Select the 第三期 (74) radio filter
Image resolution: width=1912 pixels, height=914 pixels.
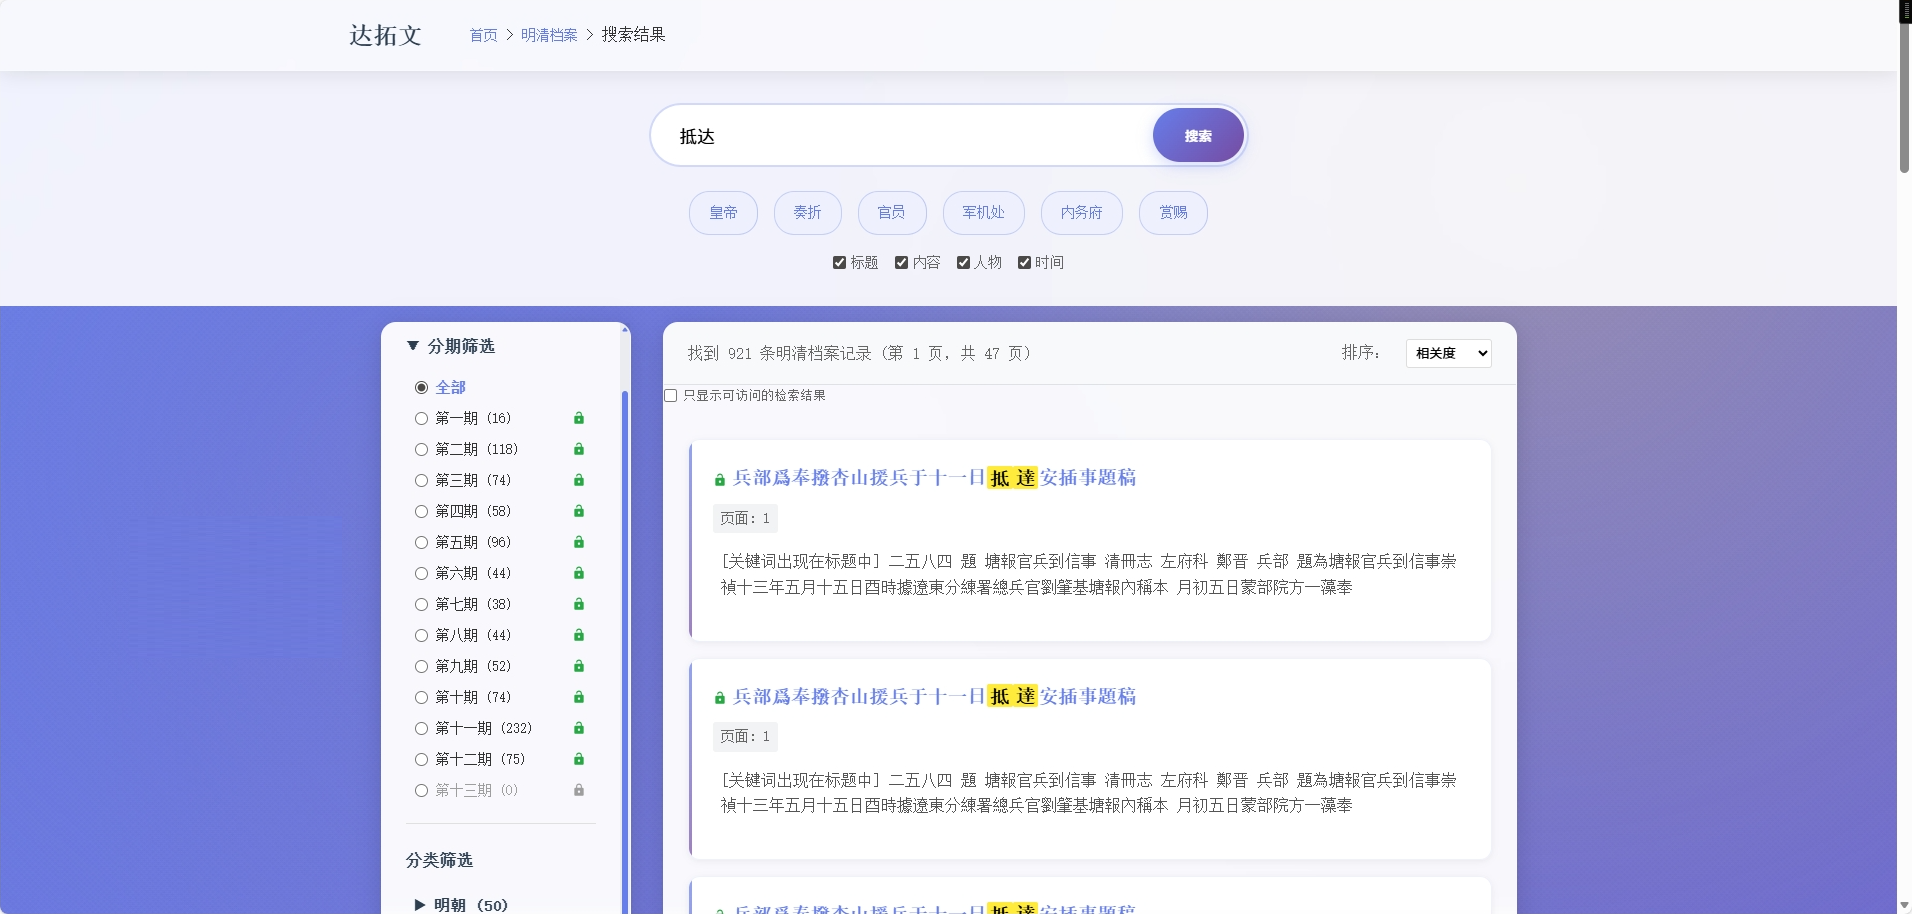(420, 480)
